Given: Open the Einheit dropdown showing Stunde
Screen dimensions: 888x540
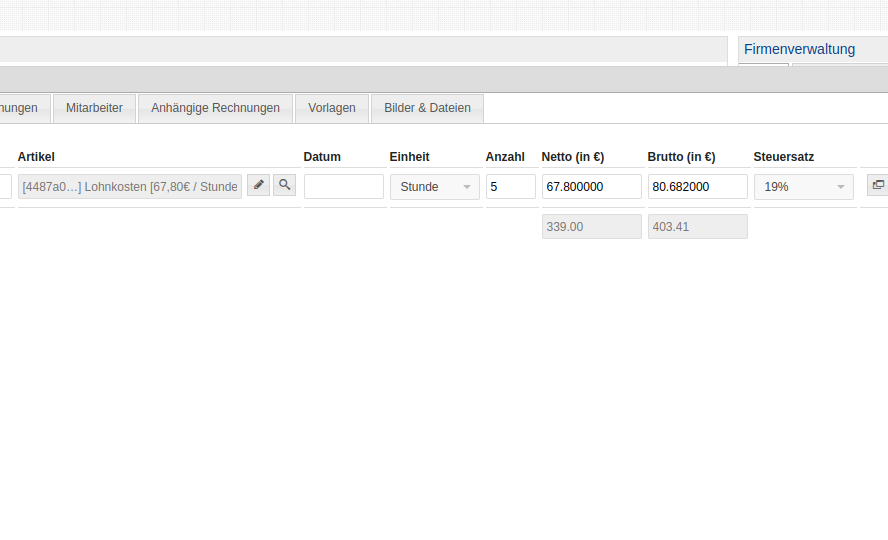Looking at the screenshot, I should click(435, 187).
